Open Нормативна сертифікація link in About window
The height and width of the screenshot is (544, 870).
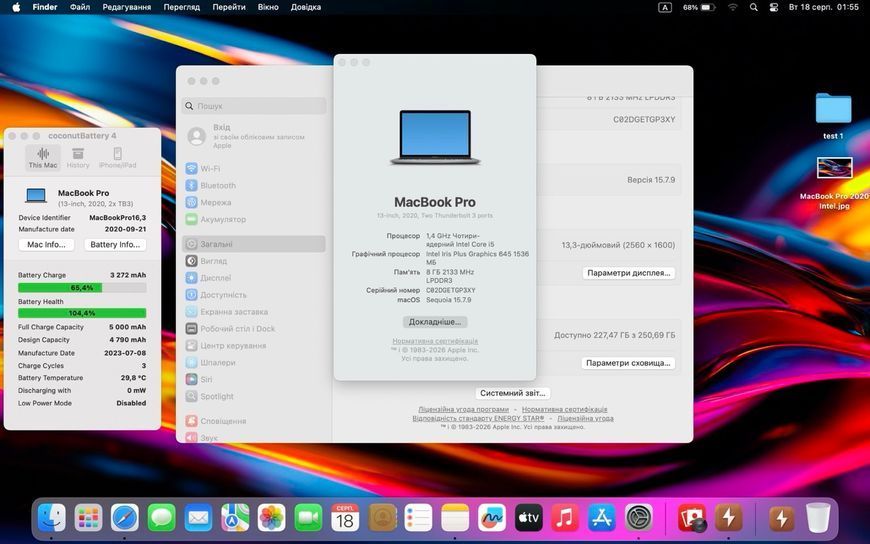pos(435,341)
